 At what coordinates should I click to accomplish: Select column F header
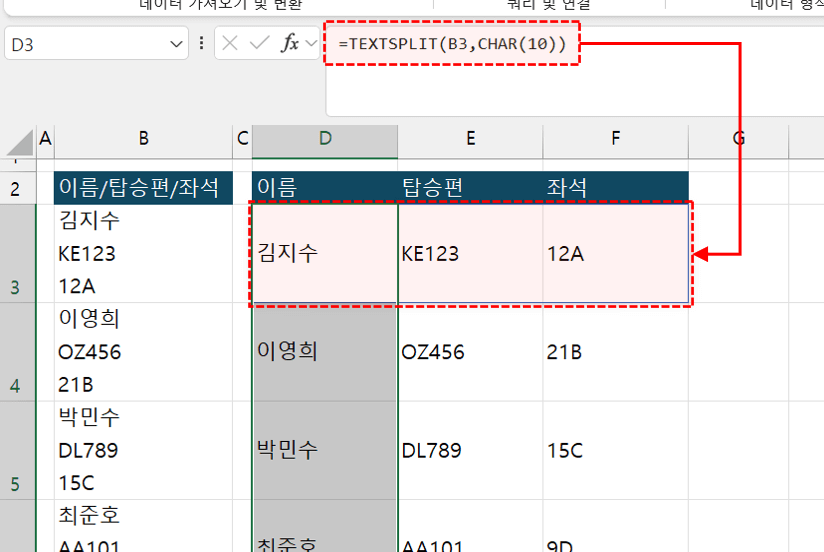(615, 141)
